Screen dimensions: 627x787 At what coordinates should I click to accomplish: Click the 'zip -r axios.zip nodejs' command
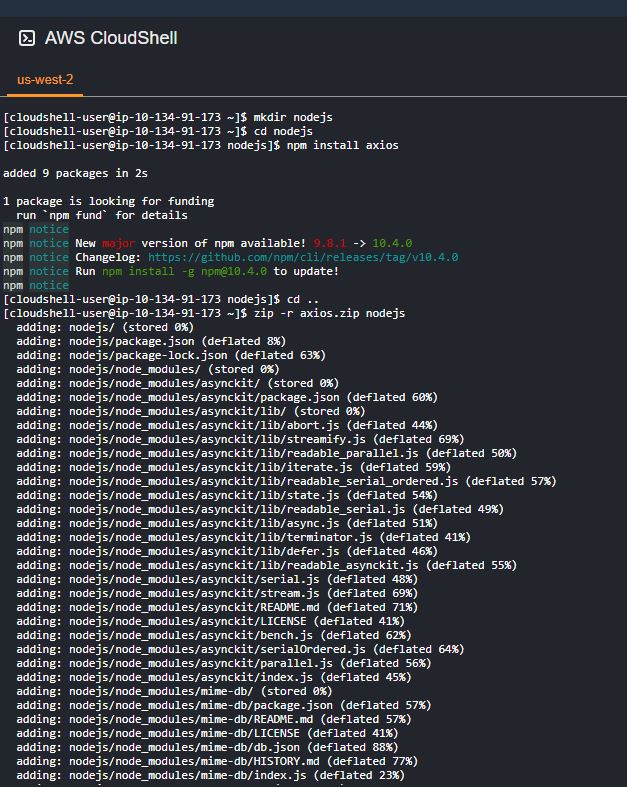[329, 313]
